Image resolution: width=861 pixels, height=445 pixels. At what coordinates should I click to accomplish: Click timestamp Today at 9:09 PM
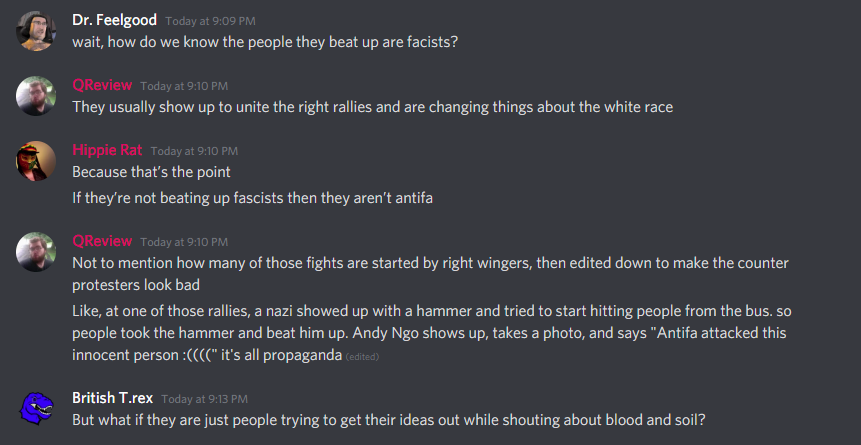click(210, 21)
